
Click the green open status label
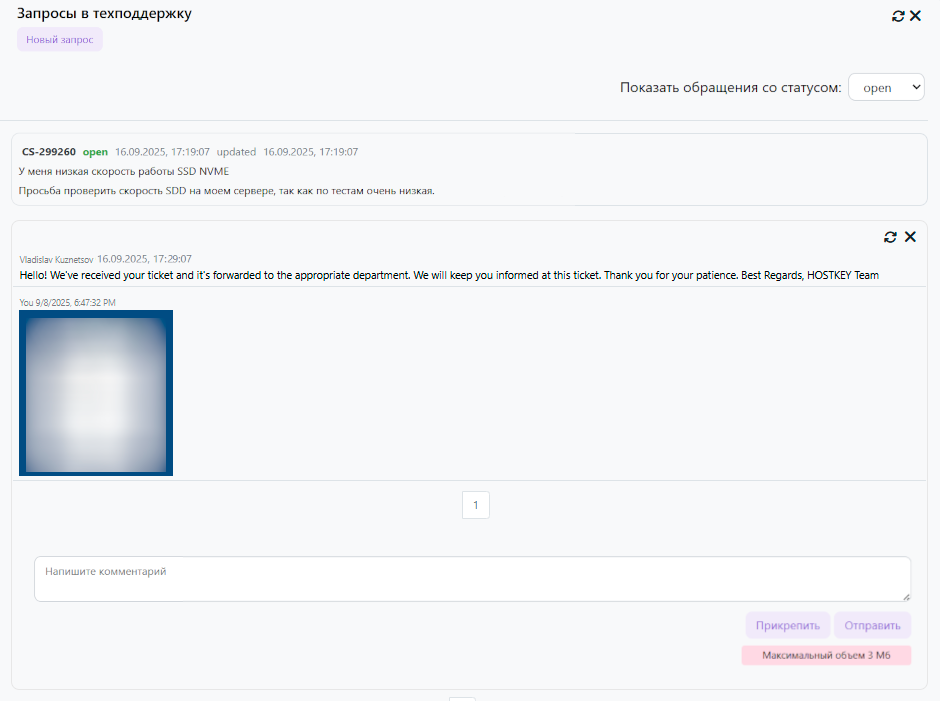point(95,152)
